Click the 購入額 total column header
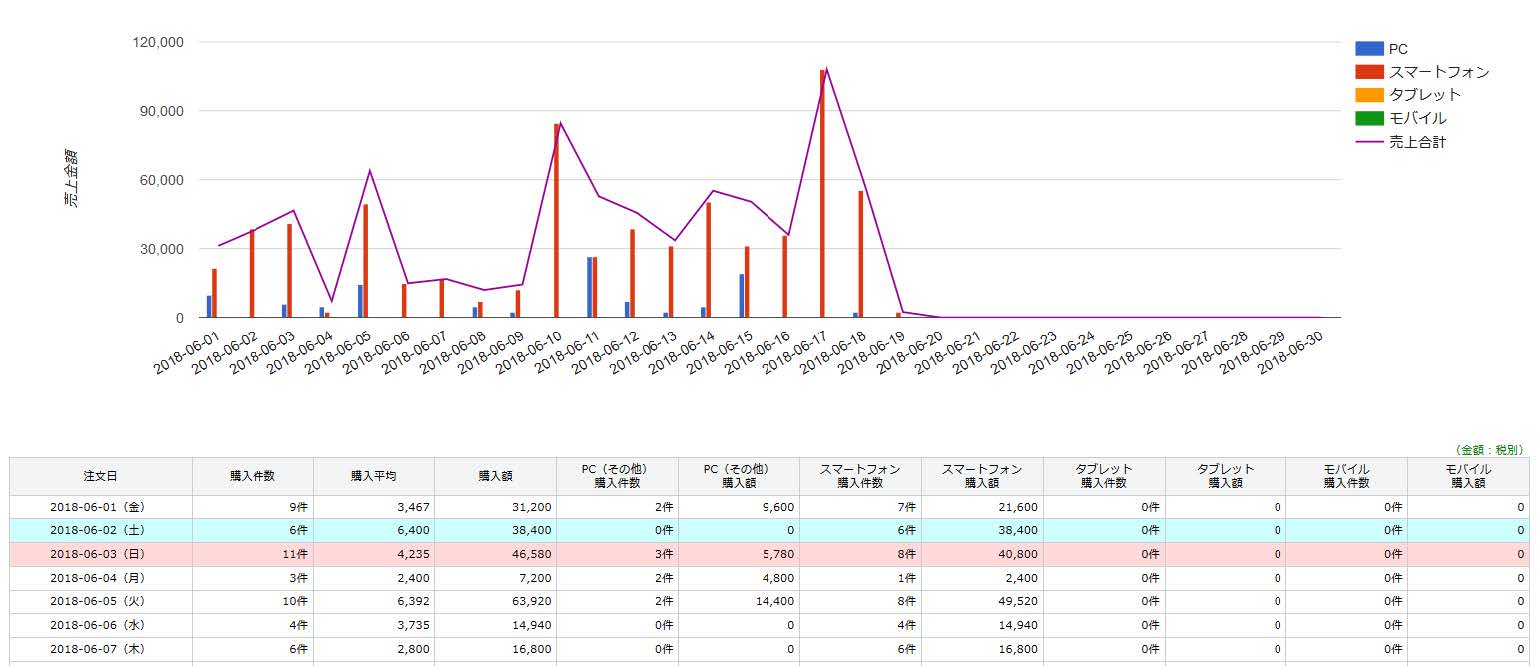 496,476
